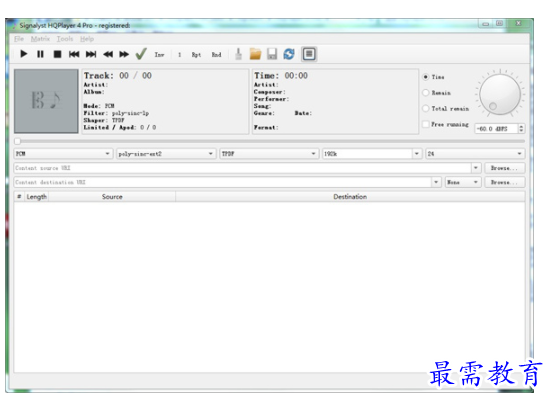Toggle the Rnd random play button
Screen dimensions: 551x405
[216, 54]
